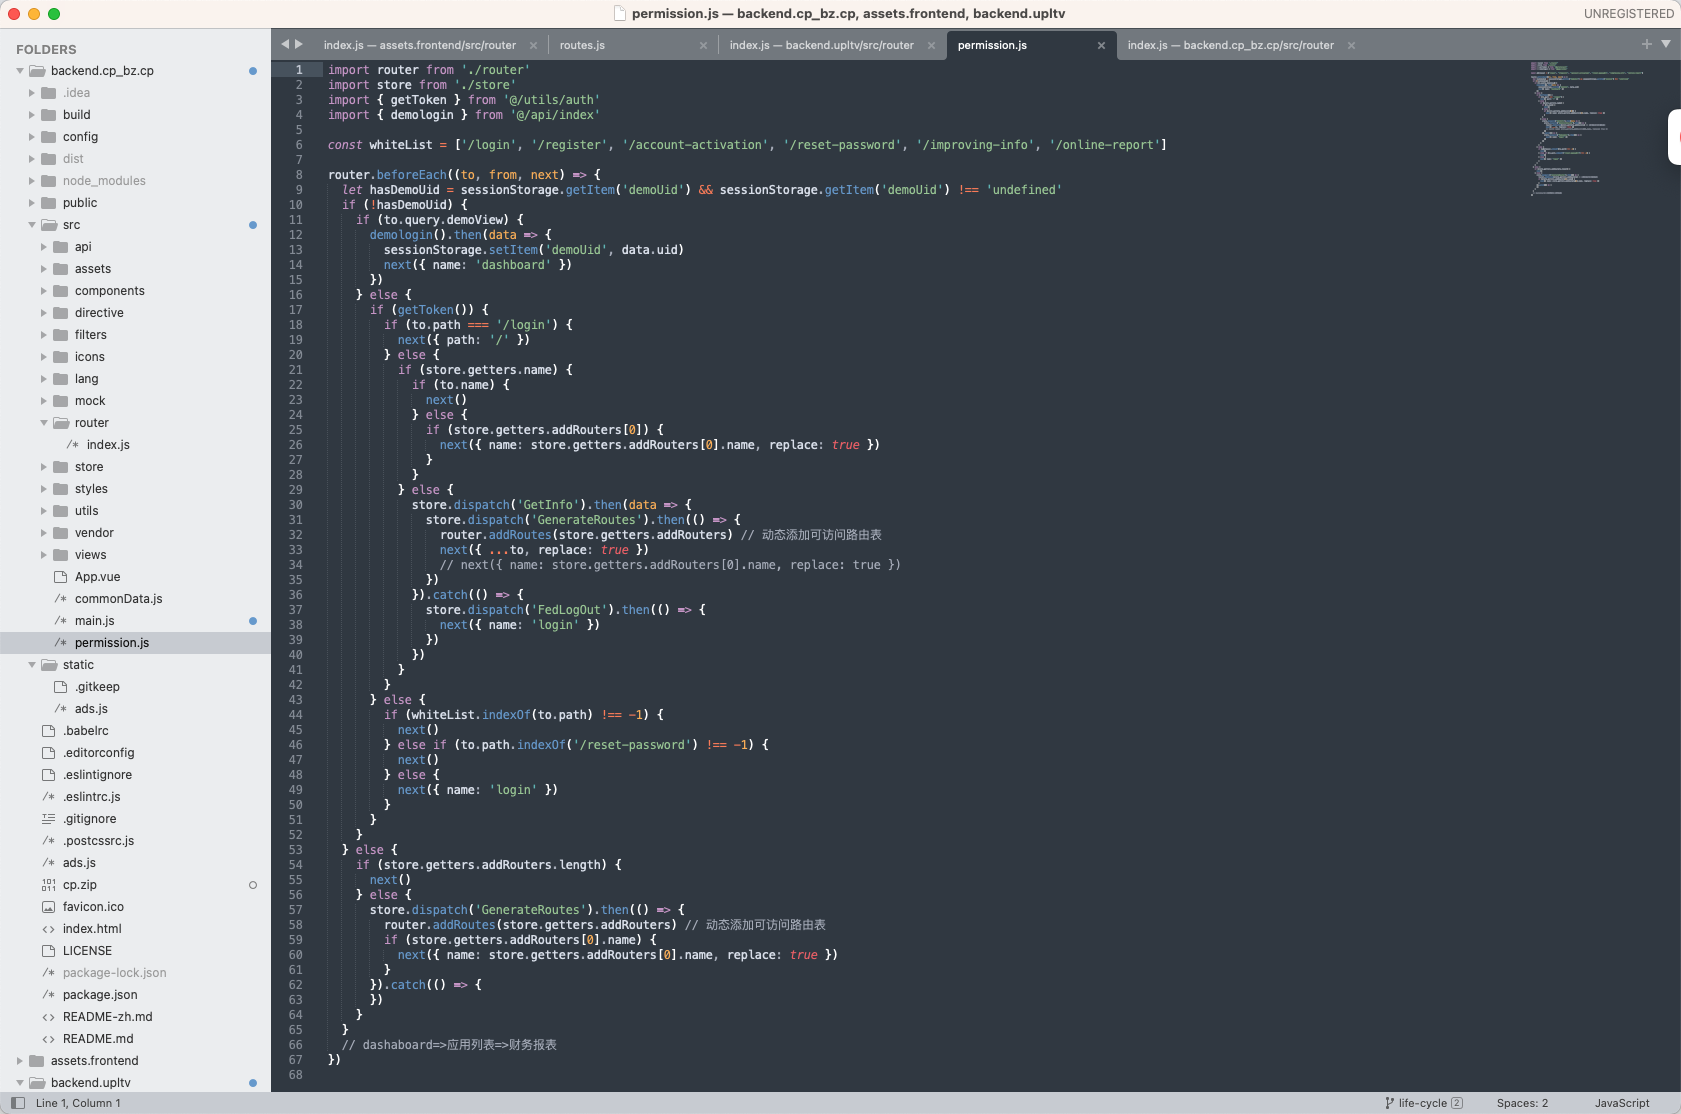This screenshot has height=1114, width=1681.
Task: Switch to index.js backend.cp_bz.cp/src/router tab
Action: [1230, 45]
